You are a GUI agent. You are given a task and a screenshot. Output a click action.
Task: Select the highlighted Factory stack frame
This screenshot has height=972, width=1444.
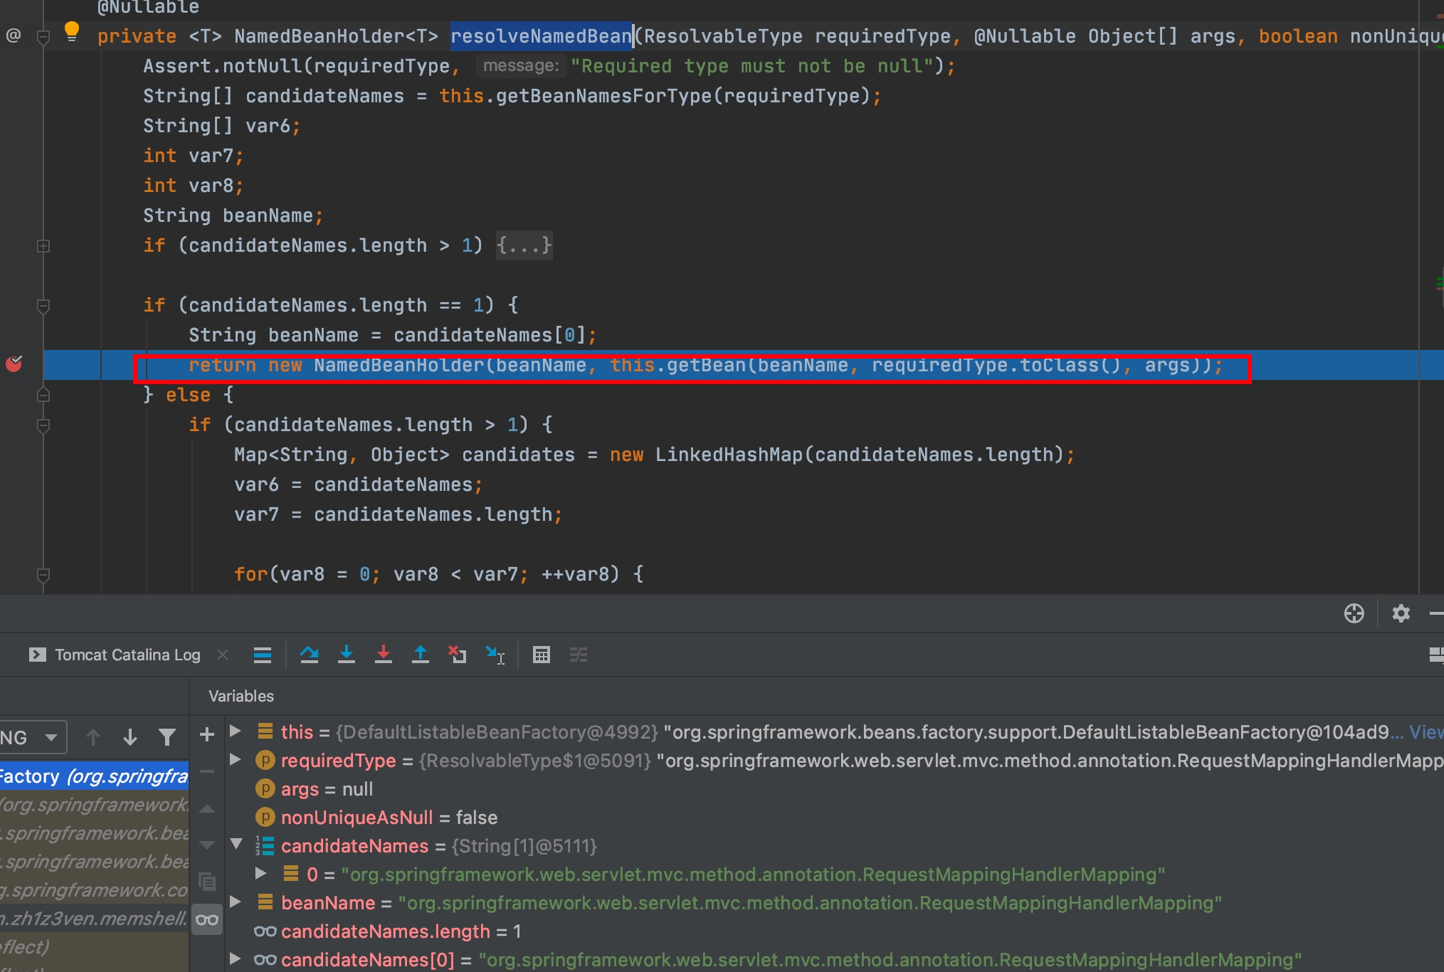pos(94,776)
